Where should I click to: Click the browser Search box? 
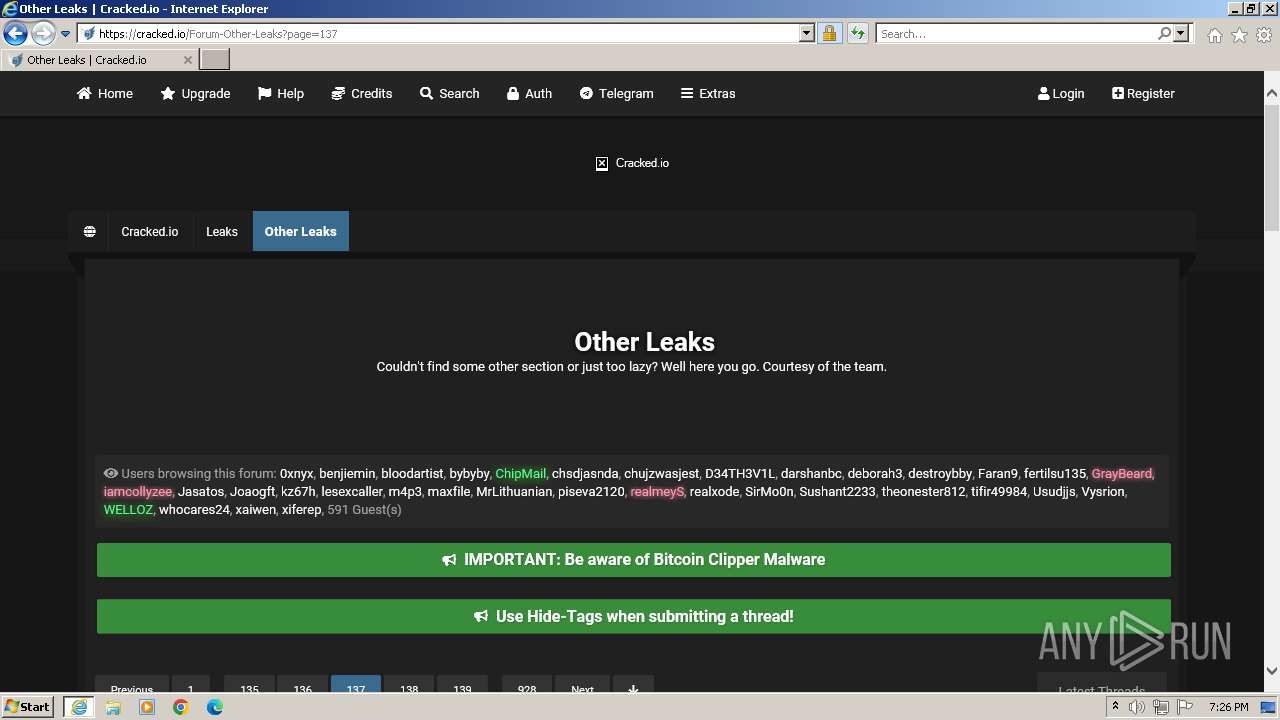tap(1015, 33)
